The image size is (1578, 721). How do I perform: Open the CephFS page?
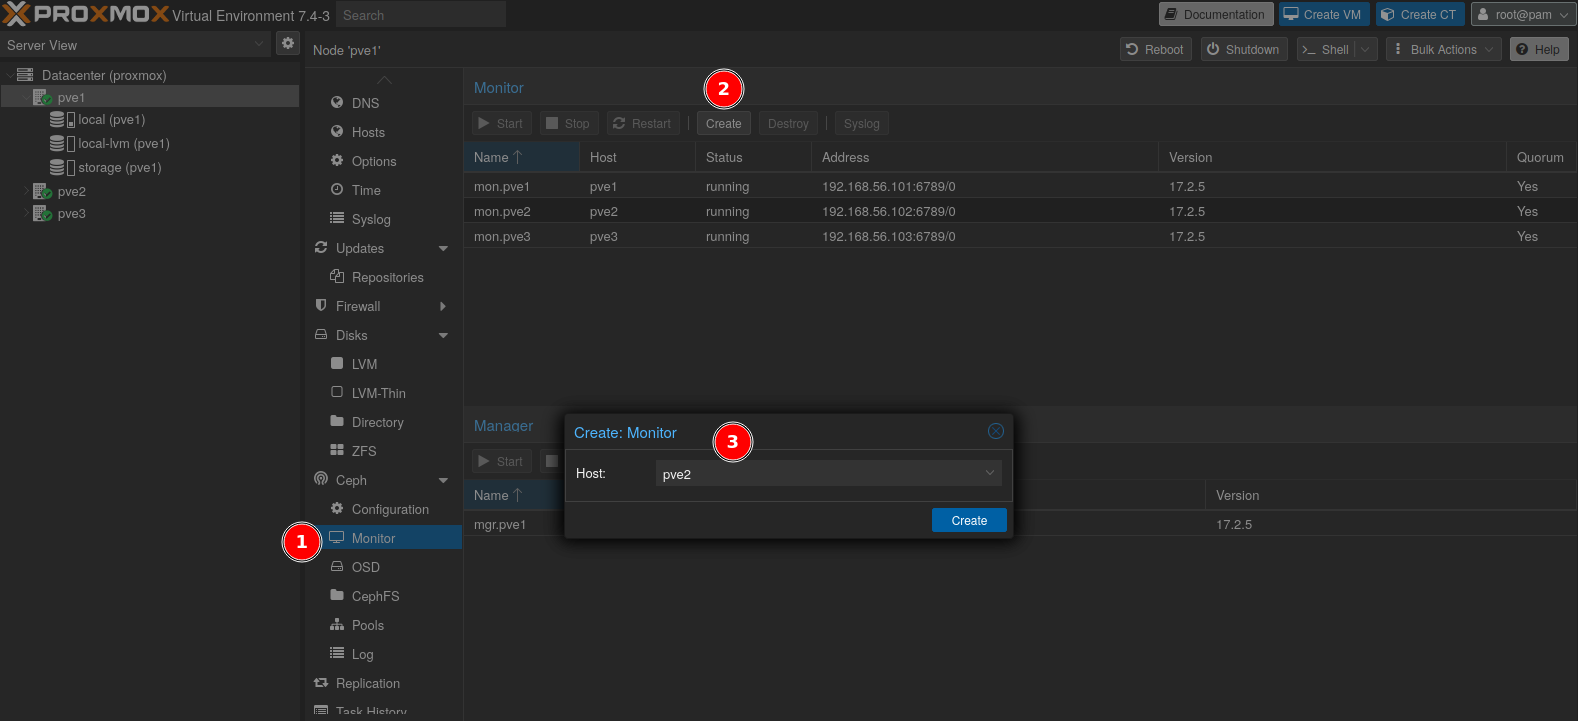click(375, 596)
